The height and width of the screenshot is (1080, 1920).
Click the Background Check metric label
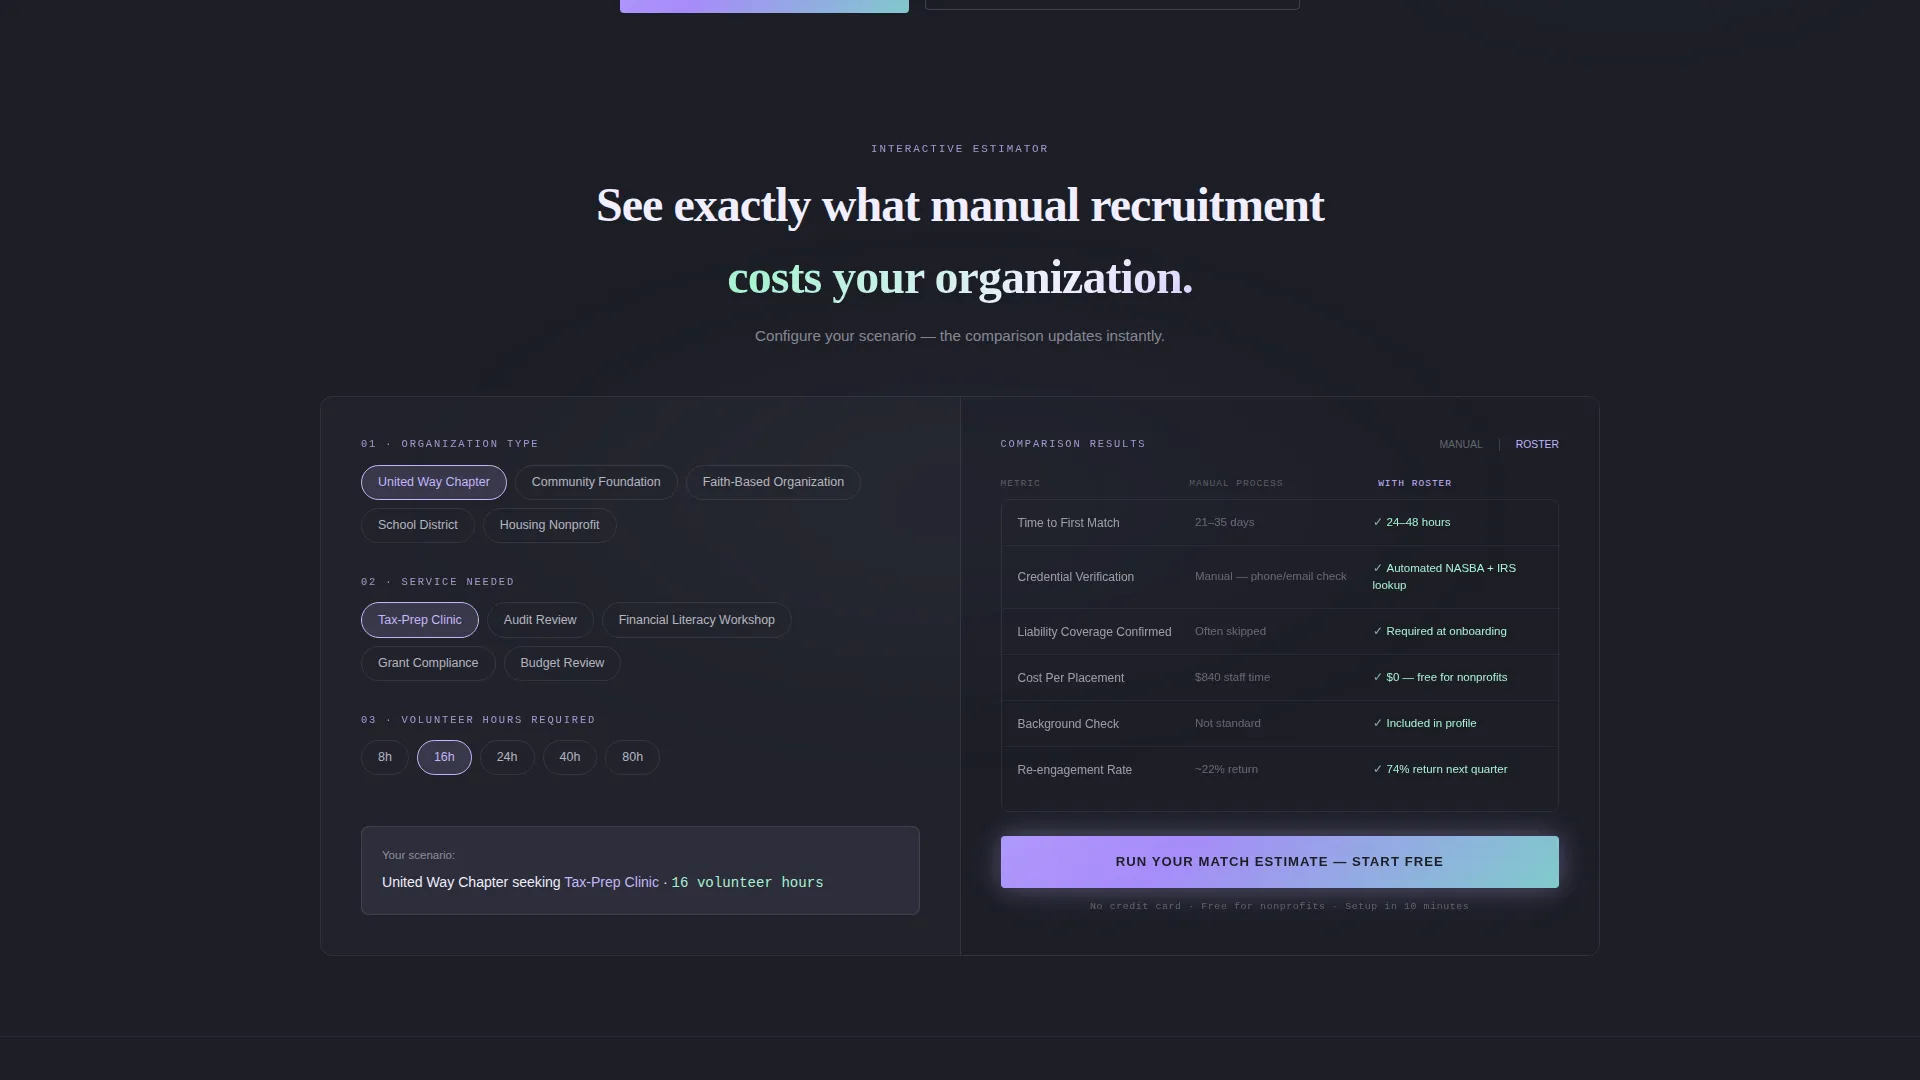1067,724
